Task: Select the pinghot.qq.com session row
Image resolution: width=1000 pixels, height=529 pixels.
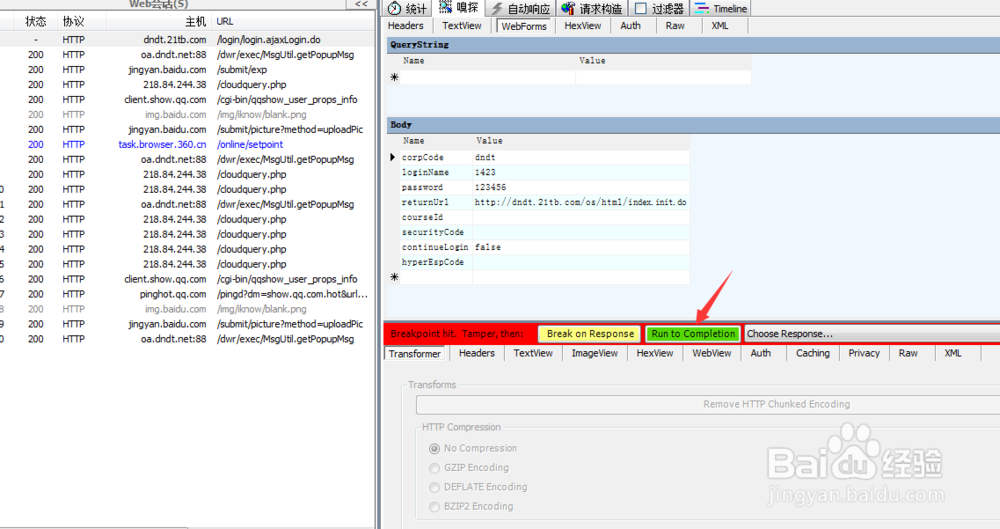Action: (188, 294)
